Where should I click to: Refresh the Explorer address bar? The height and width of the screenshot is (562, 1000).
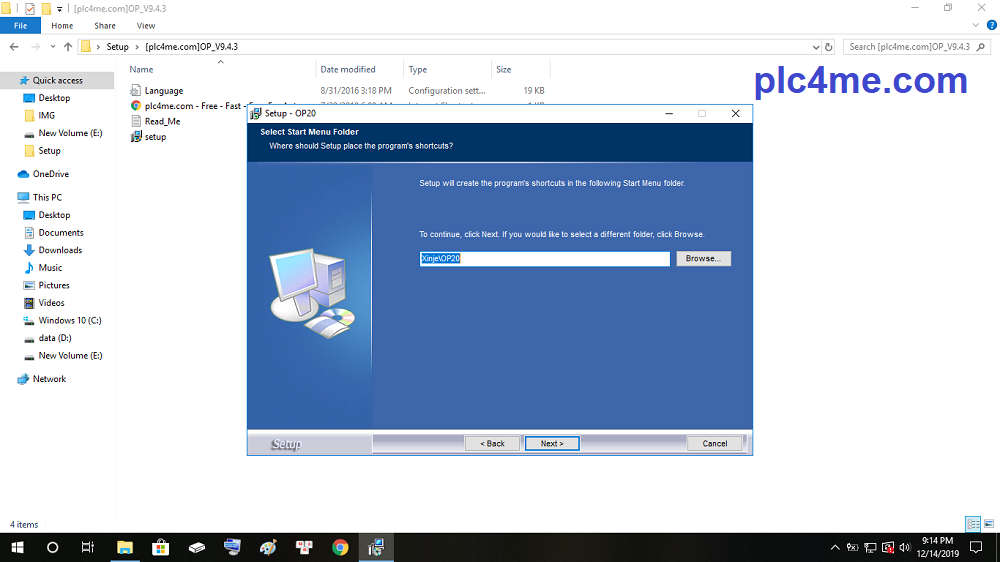[828, 47]
